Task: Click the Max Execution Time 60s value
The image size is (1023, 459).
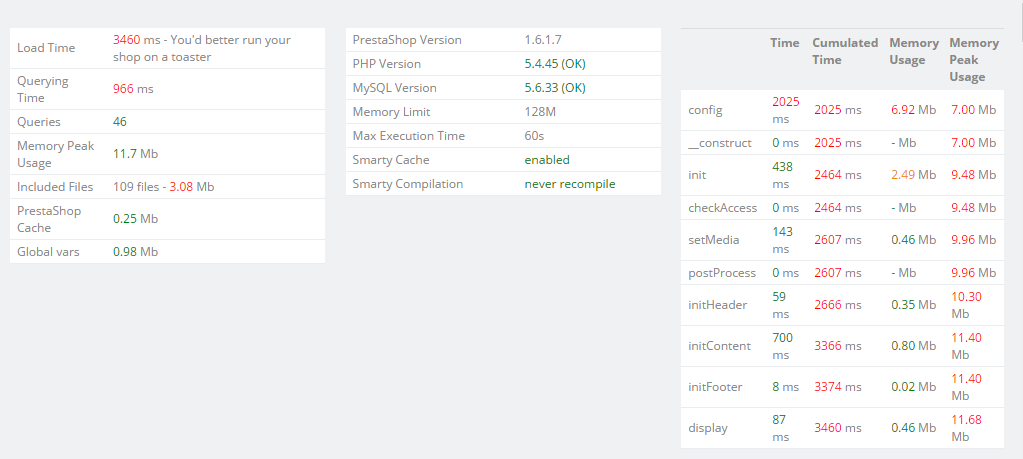Action: 534,136
